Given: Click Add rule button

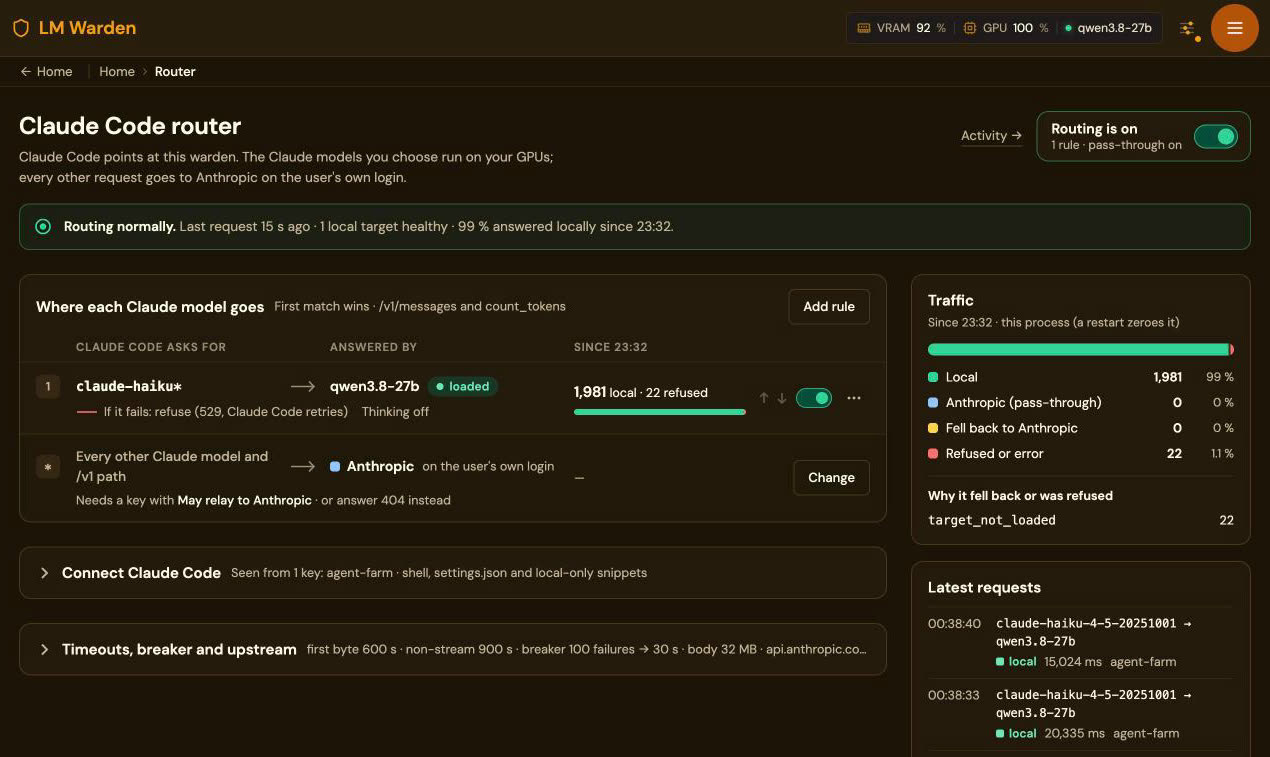Looking at the screenshot, I should pos(829,307).
